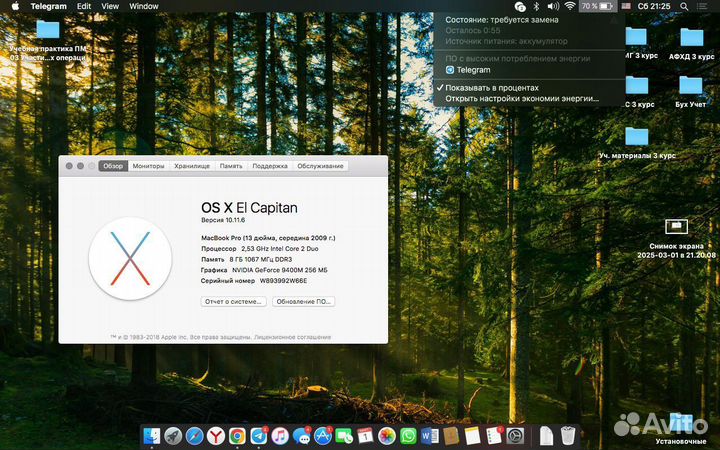Click 'MacBook Pro (13 дюйма, середина 2009 г.)' text
Screen dimensions: 720x450
click(268, 238)
